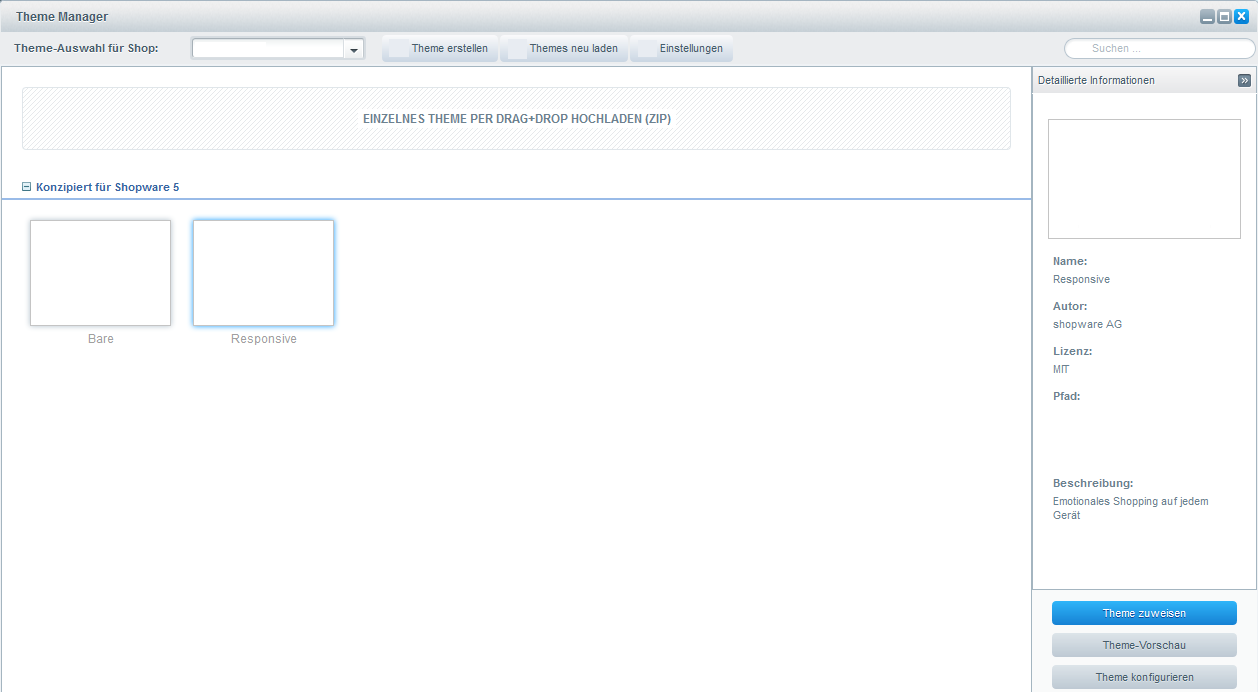Viewport: 1258px width, 692px height.
Task: Select the Bare theme thumbnail
Action: (101, 273)
